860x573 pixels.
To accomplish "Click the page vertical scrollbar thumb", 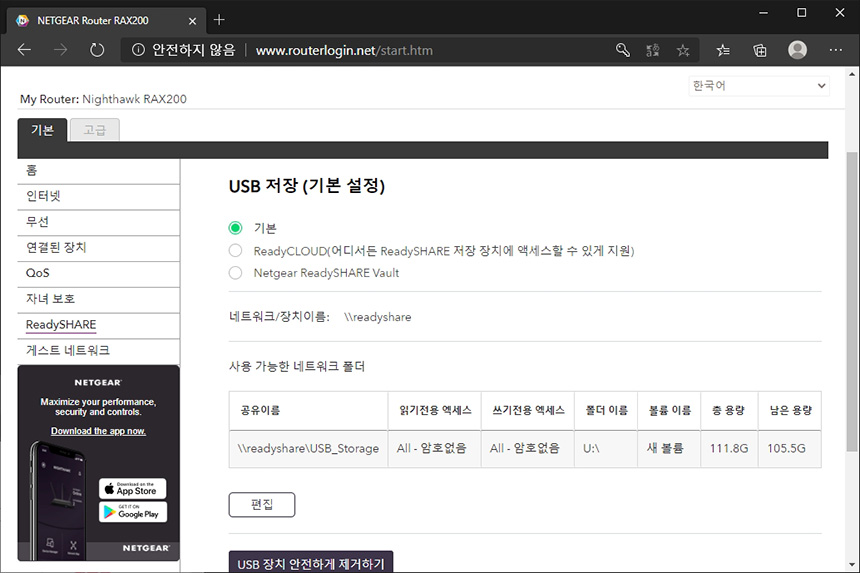I will click(x=852, y=302).
